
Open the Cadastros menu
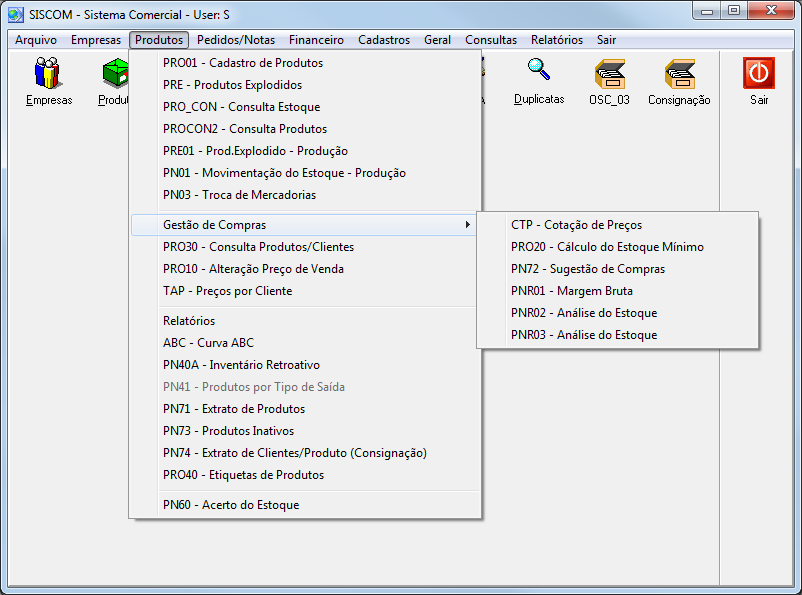[383, 40]
